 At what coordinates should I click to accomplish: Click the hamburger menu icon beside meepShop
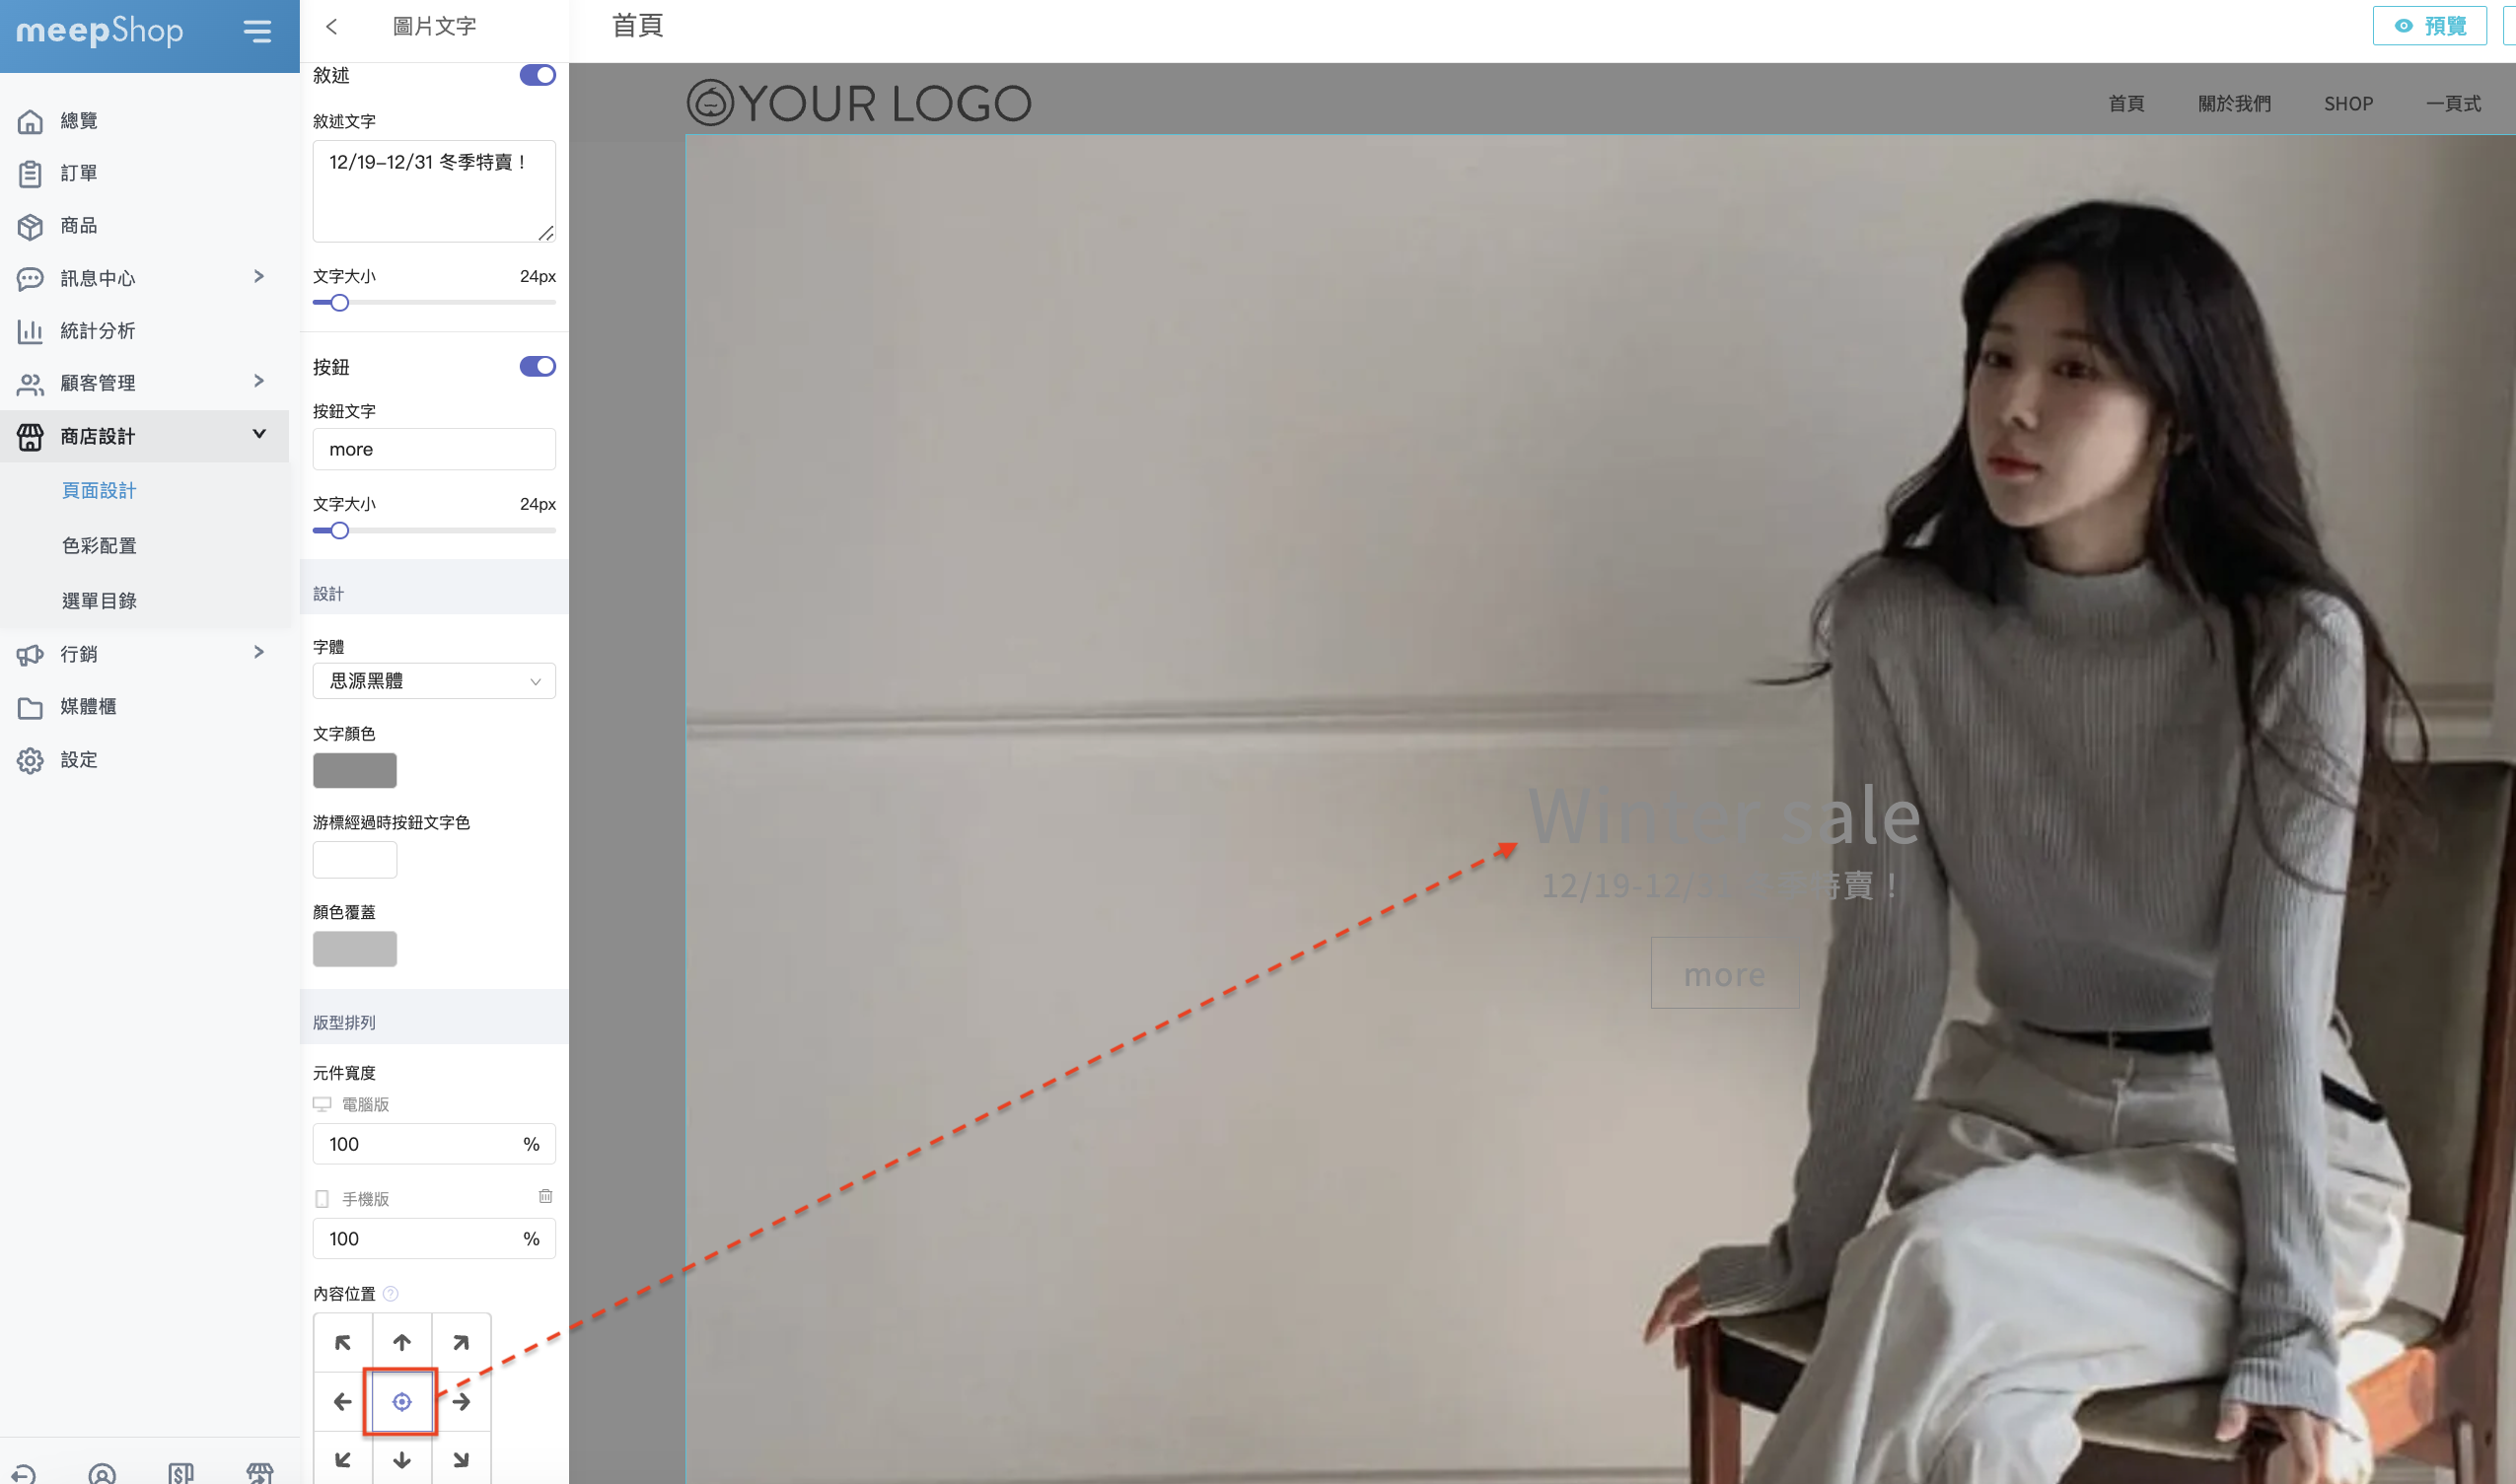click(x=257, y=32)
